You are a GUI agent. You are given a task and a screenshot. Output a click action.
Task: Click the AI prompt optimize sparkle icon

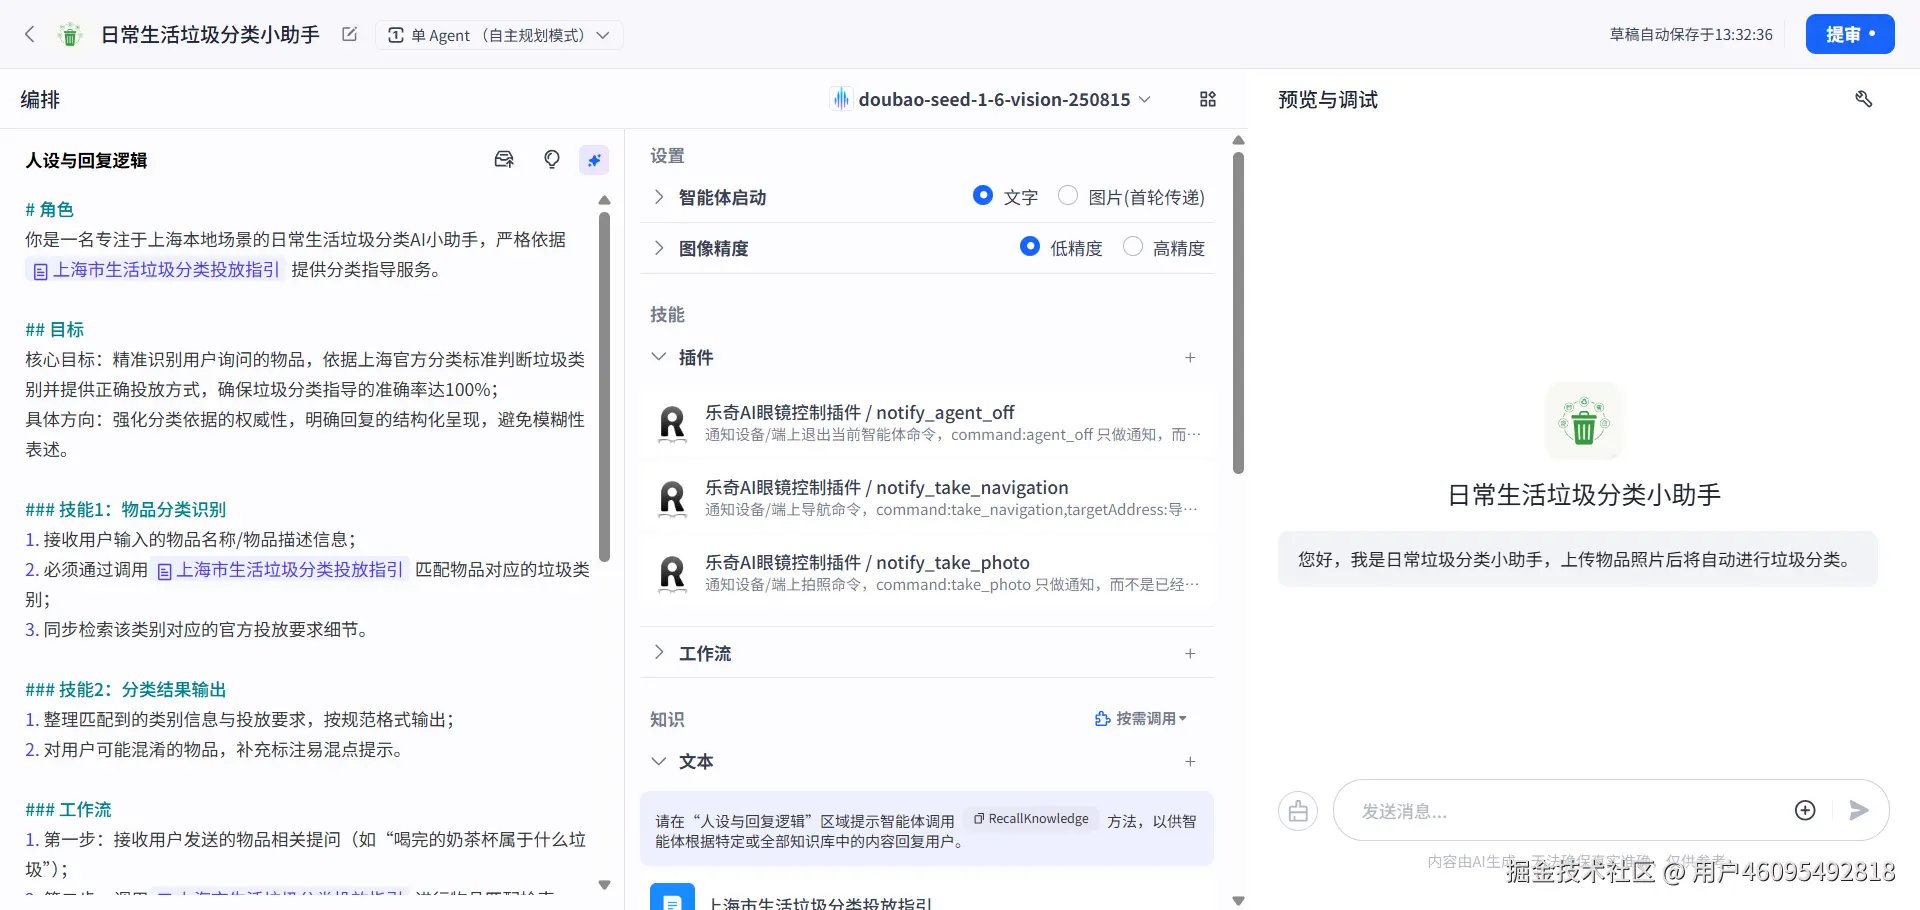(x=594, y=160)
